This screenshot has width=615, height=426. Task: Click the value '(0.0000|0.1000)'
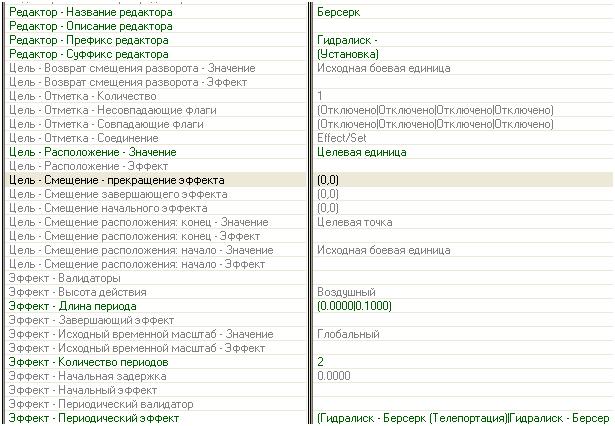[x=354, y=306]
